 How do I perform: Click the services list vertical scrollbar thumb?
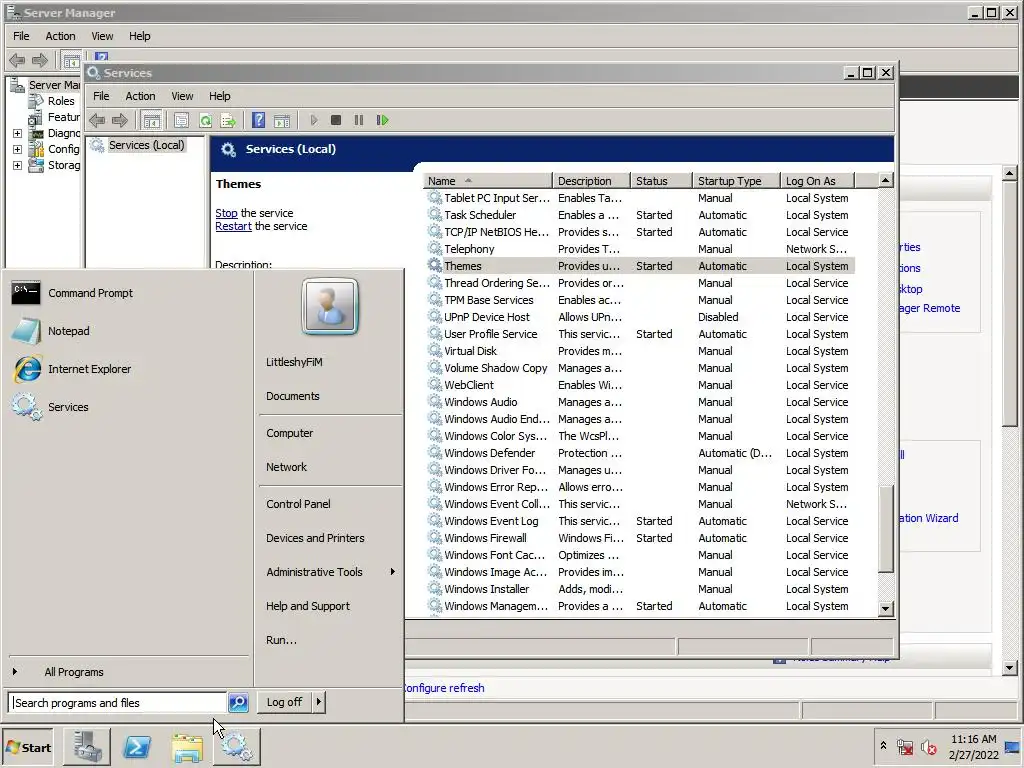886,530
